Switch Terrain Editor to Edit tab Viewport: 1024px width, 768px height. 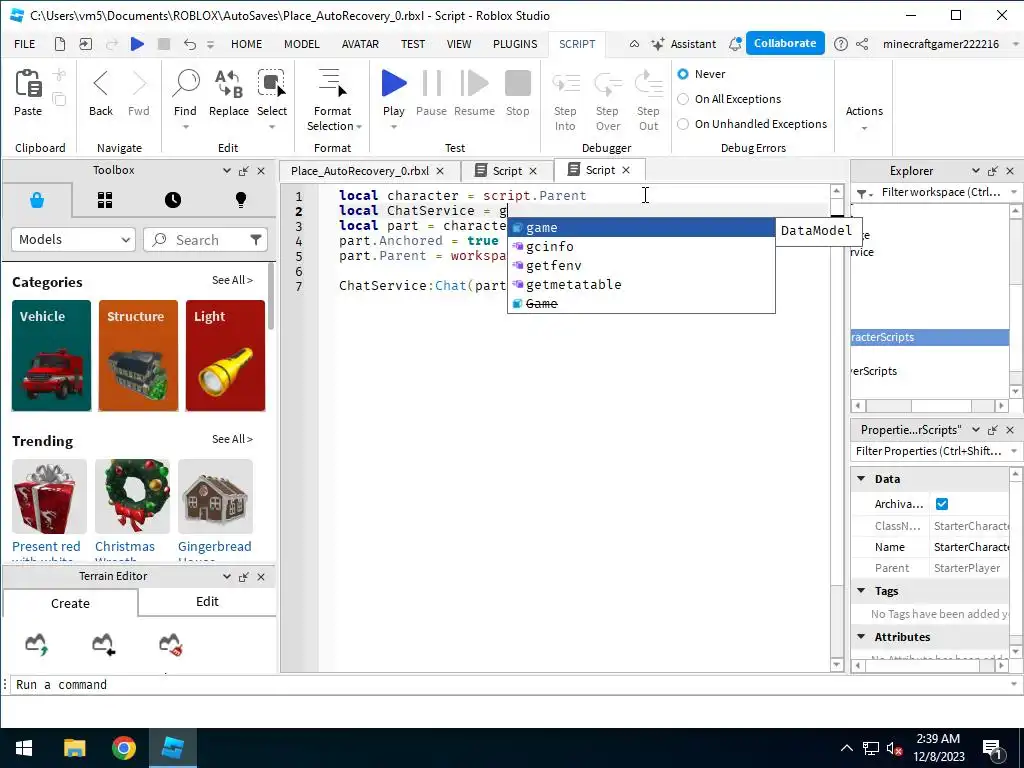tap(207, 601)
